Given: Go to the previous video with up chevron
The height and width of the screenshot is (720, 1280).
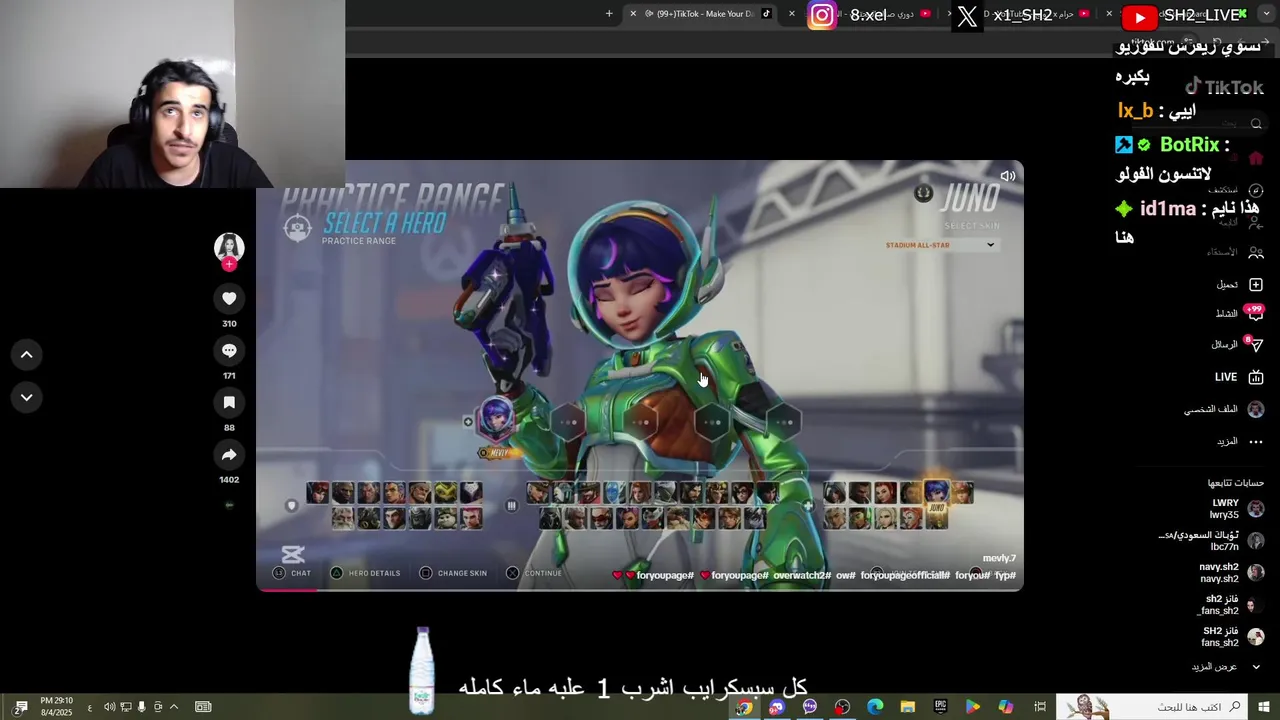Looking at the screenshot, I should 27,354.
